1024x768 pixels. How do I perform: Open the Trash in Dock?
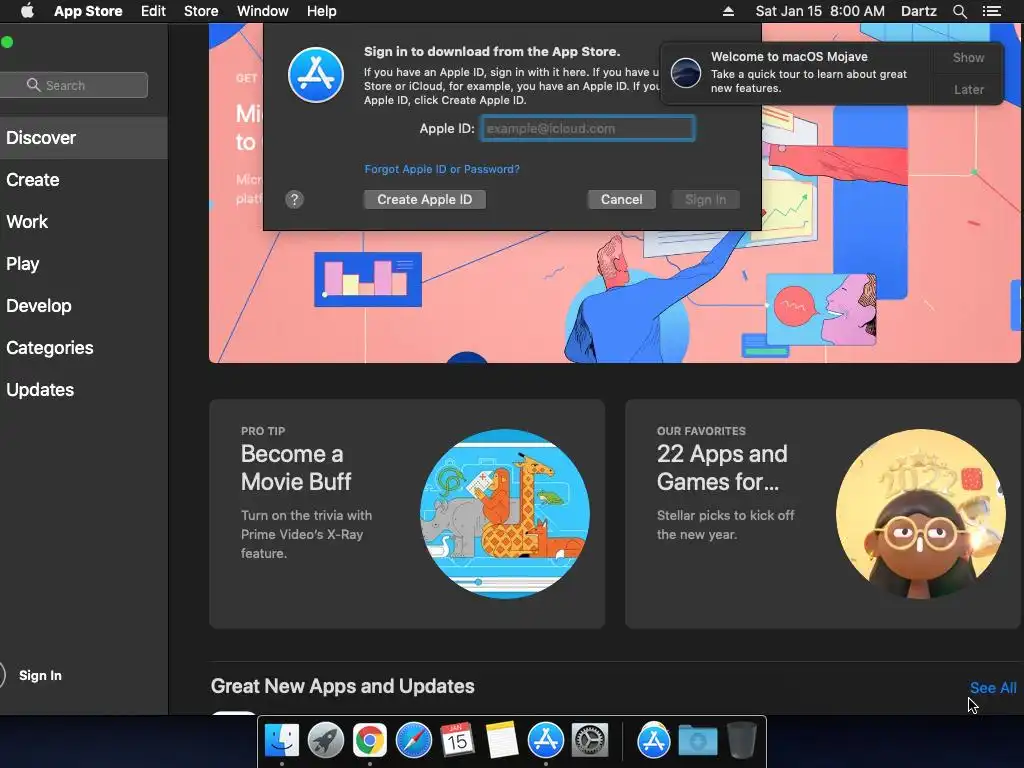[741, 740]
